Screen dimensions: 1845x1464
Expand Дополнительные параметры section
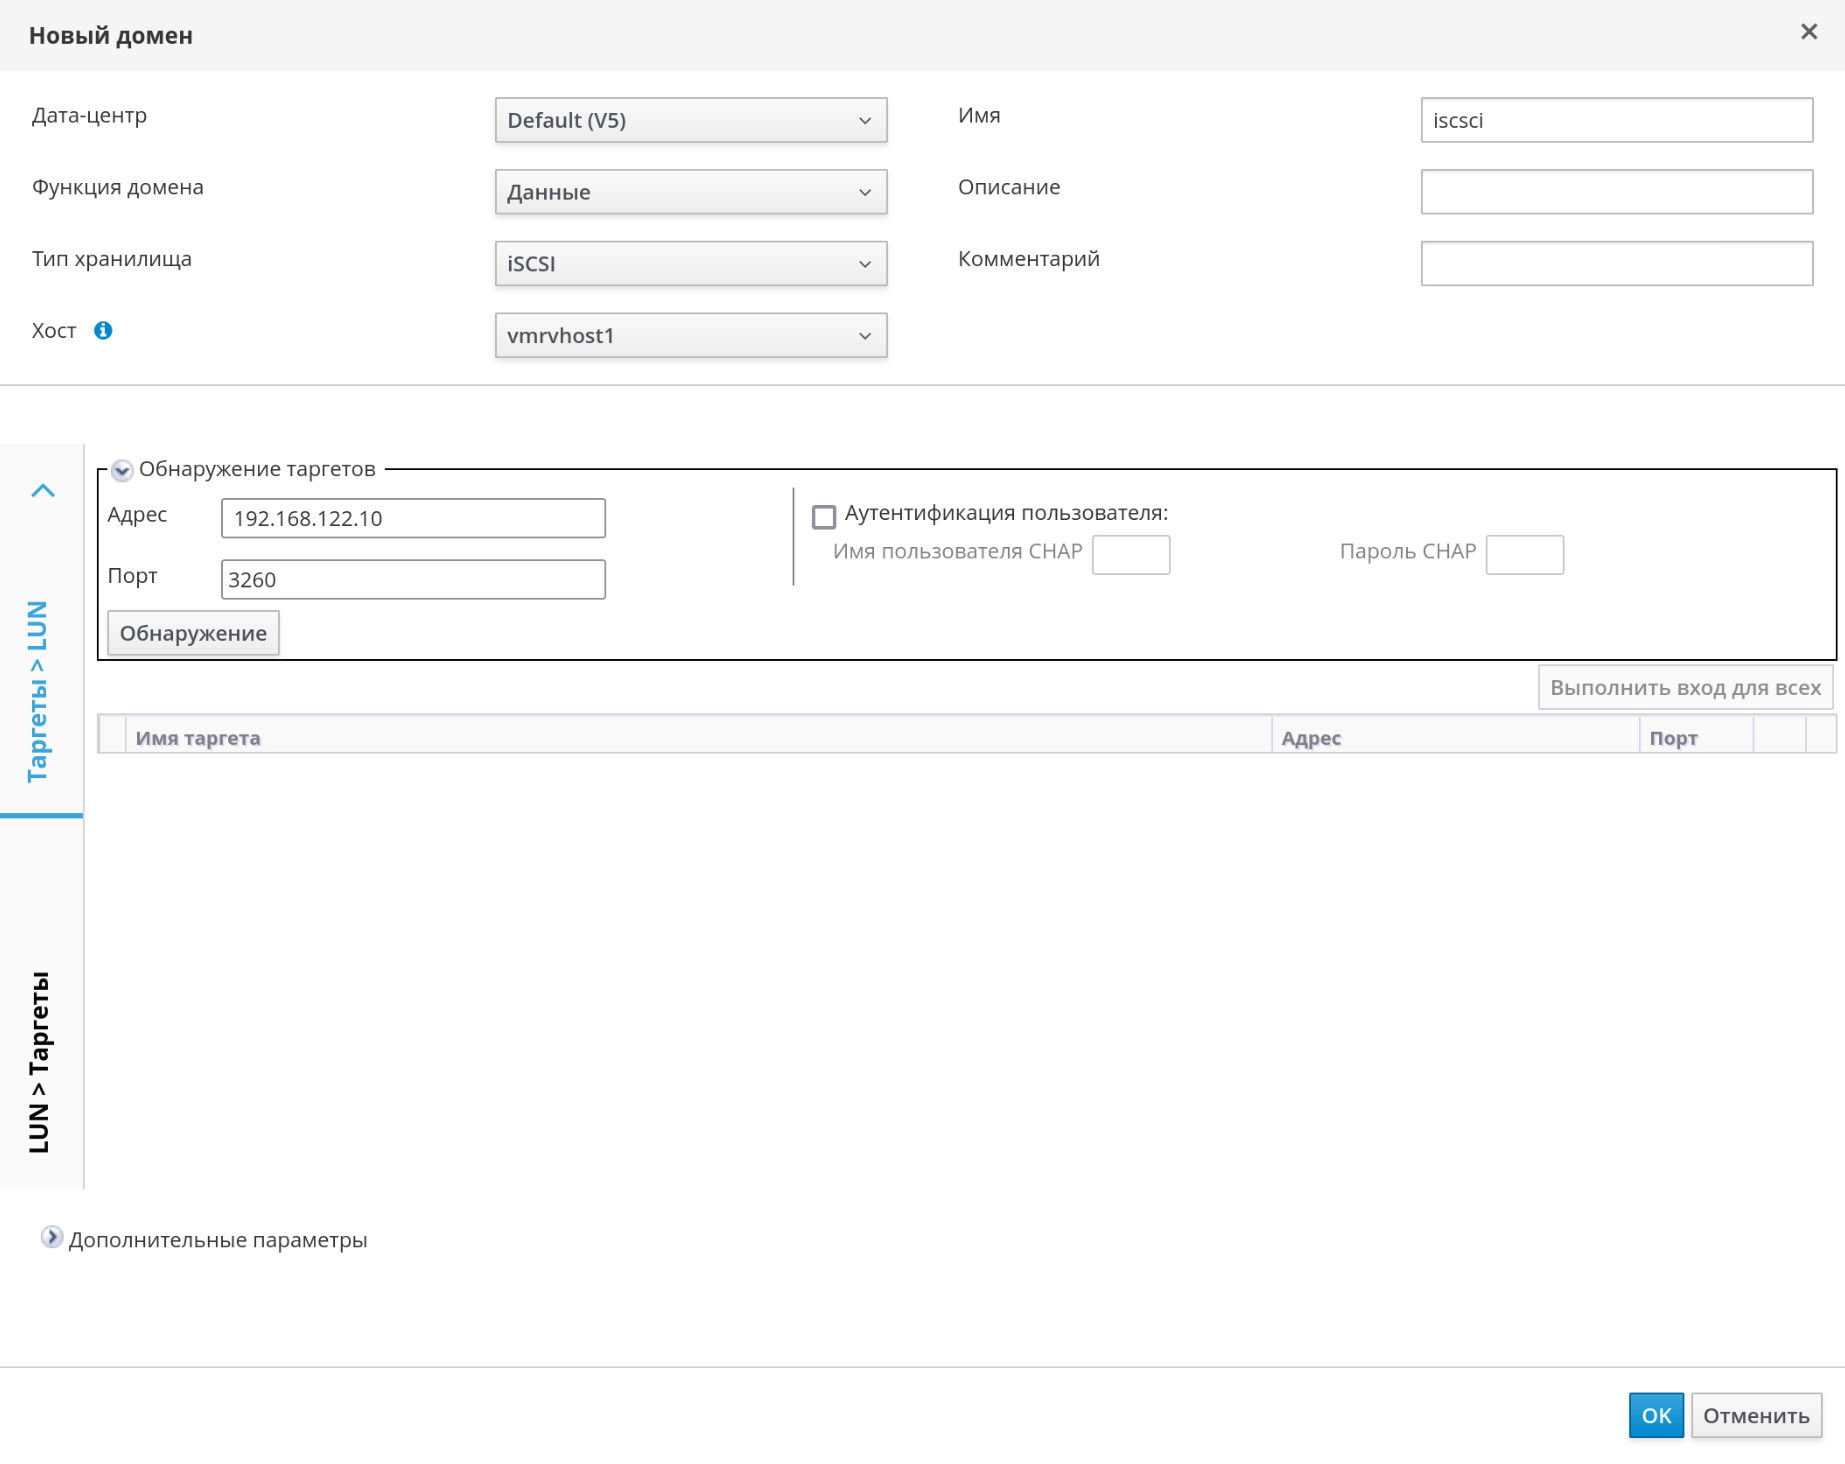click(52, 1238)
